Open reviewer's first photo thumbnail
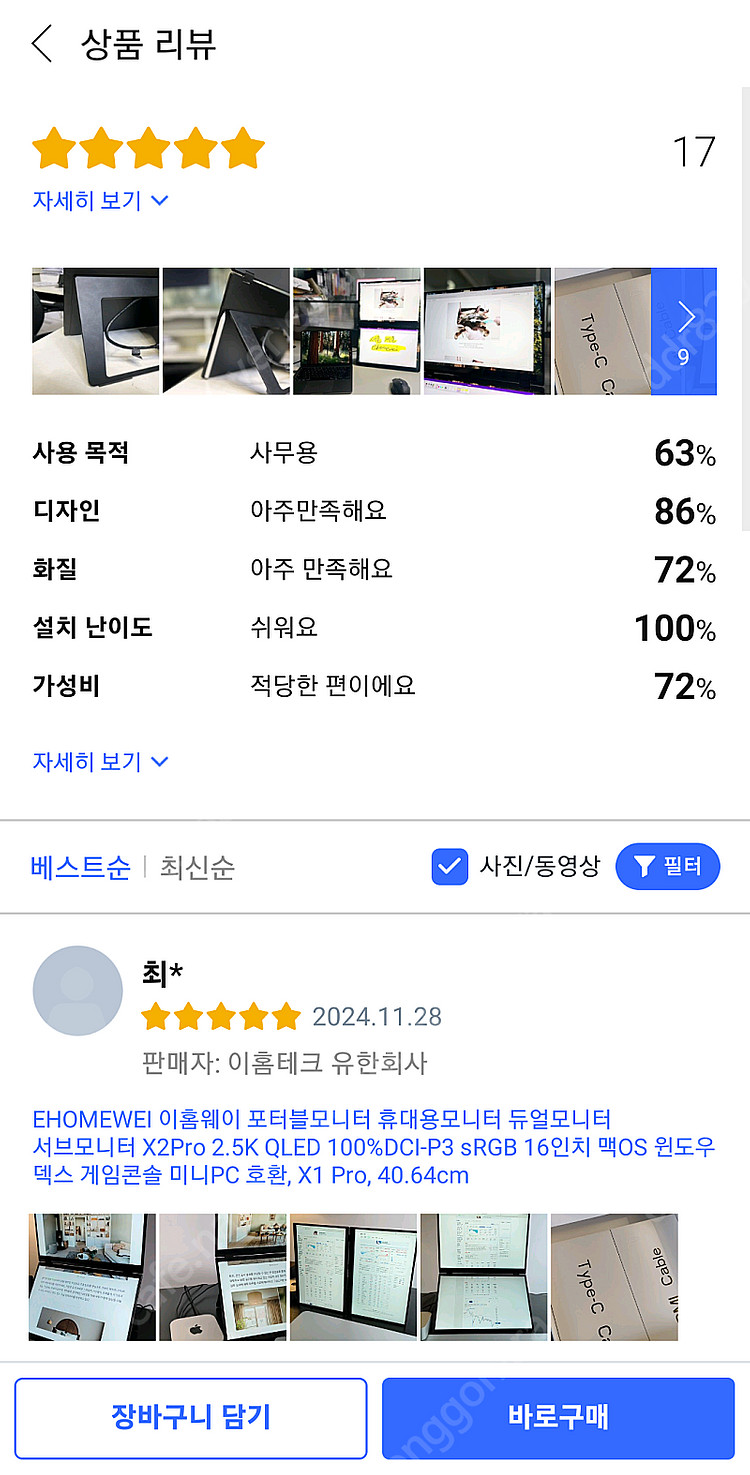The width and height of the screenshot is (750, 1475). click(x=92, y=1277)
